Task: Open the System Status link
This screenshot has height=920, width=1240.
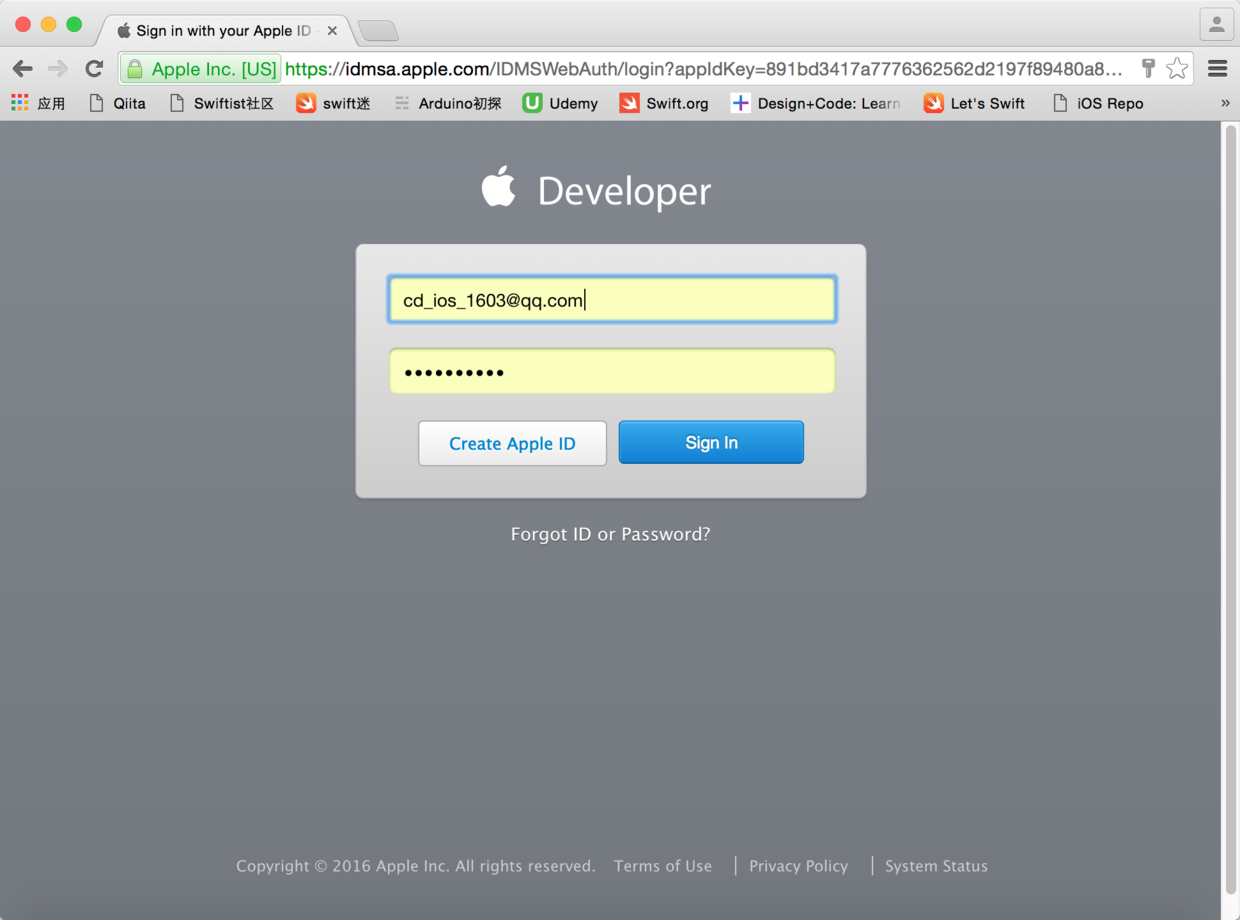Action: point(936,866)
